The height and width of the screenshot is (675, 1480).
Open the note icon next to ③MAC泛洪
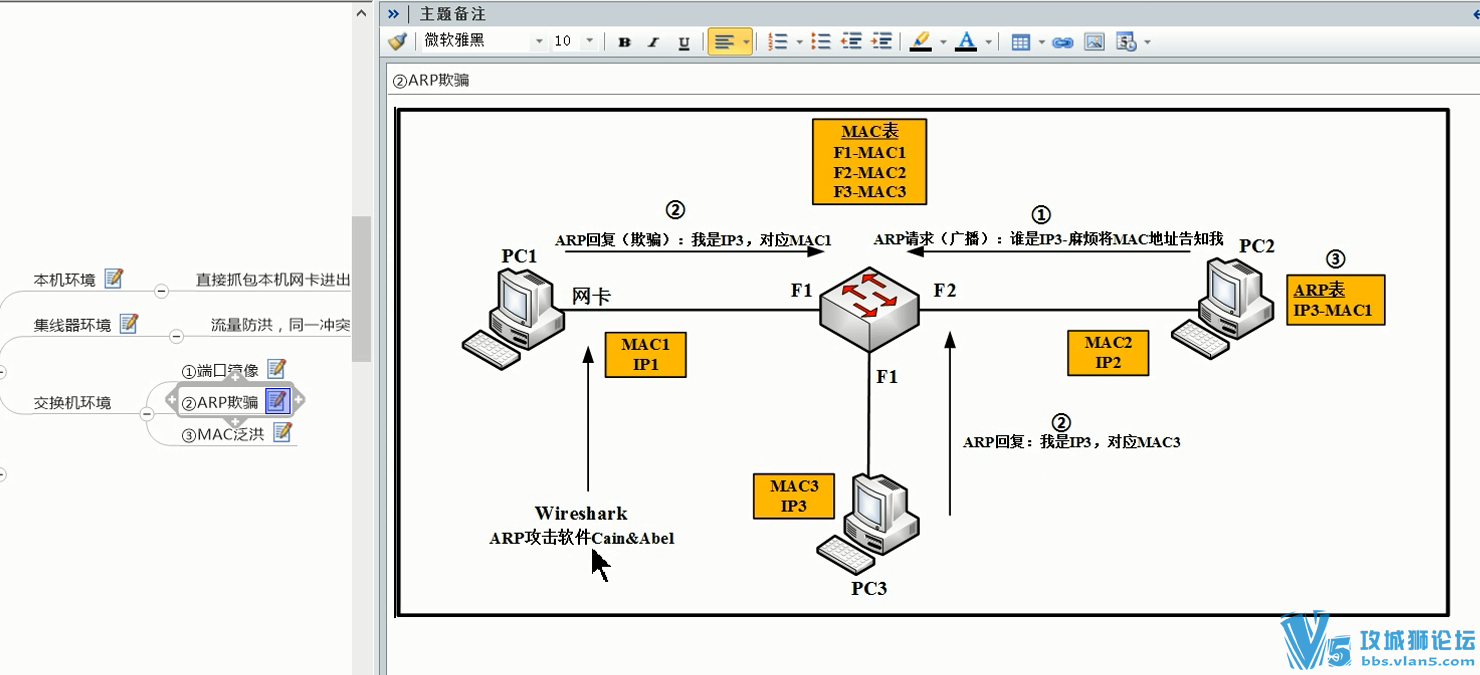[283, 432]
